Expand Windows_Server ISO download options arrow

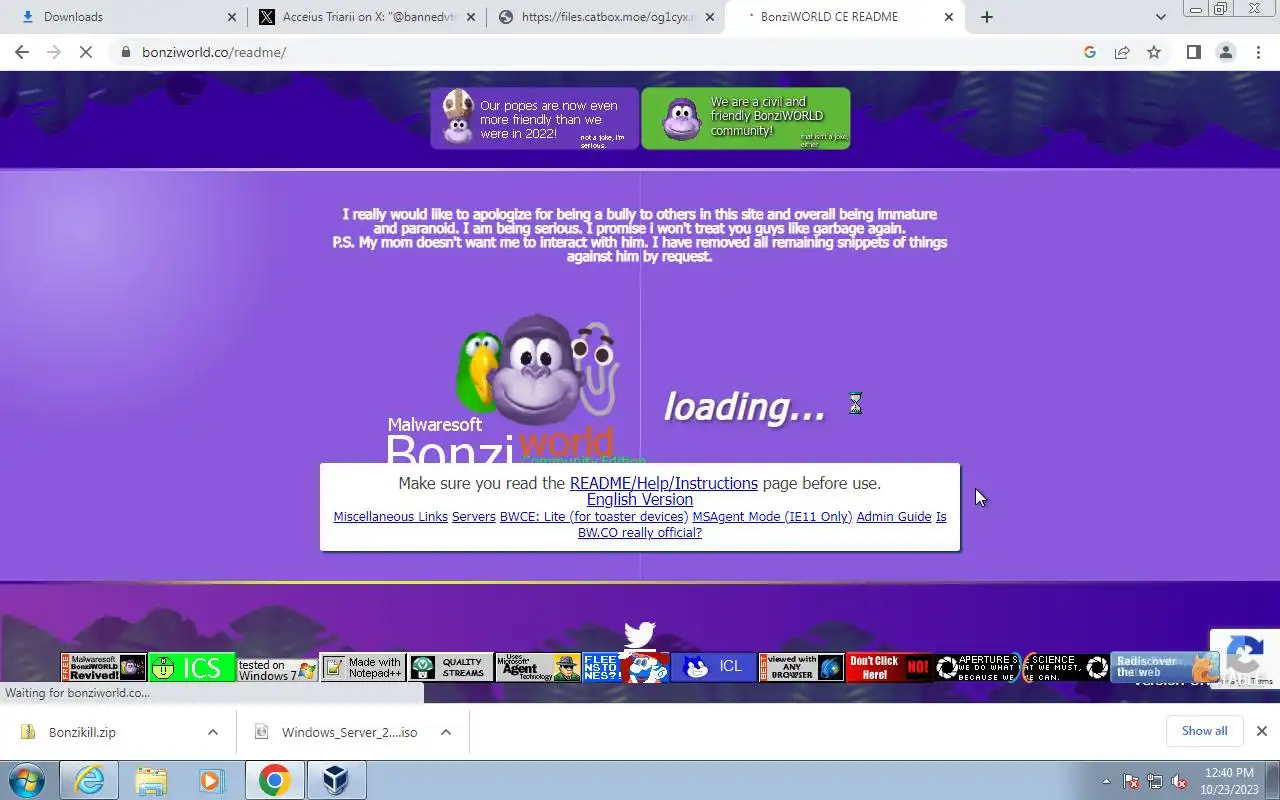pyautogui.click(x=446, y=732)
